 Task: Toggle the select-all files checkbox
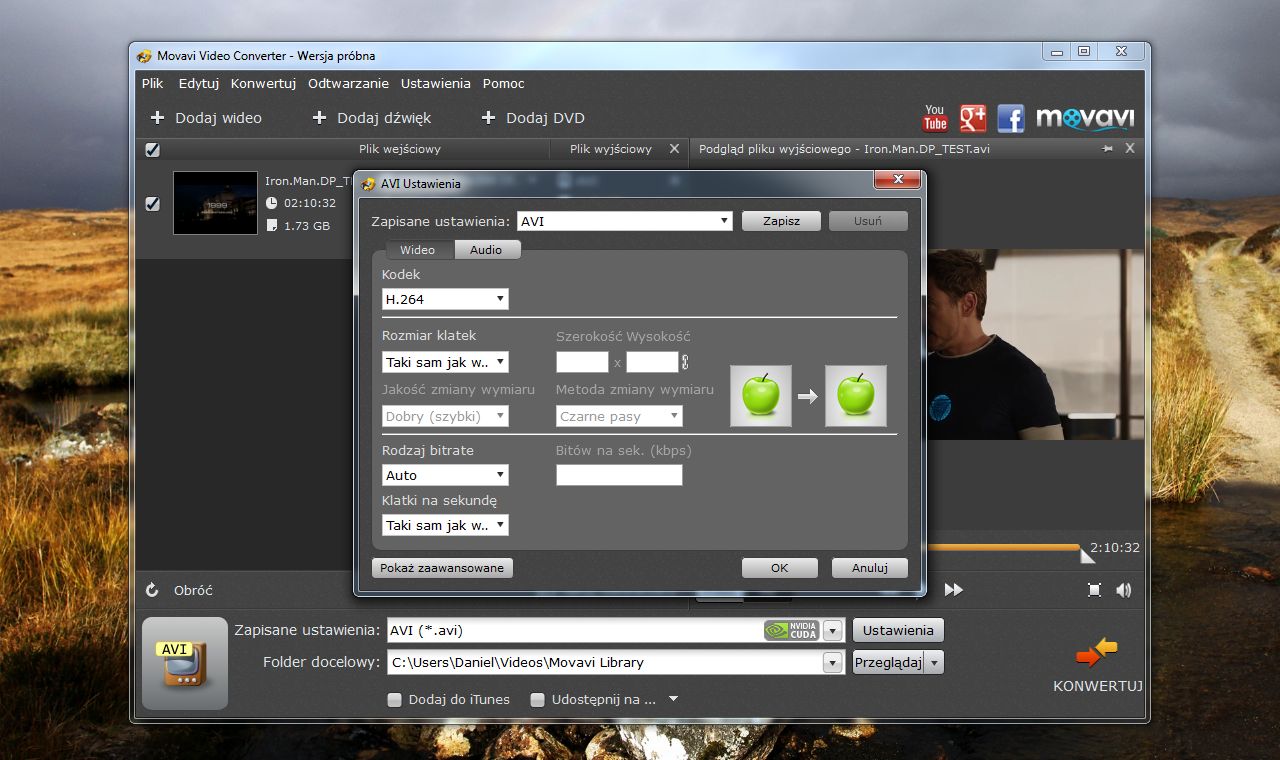[152, 150]
